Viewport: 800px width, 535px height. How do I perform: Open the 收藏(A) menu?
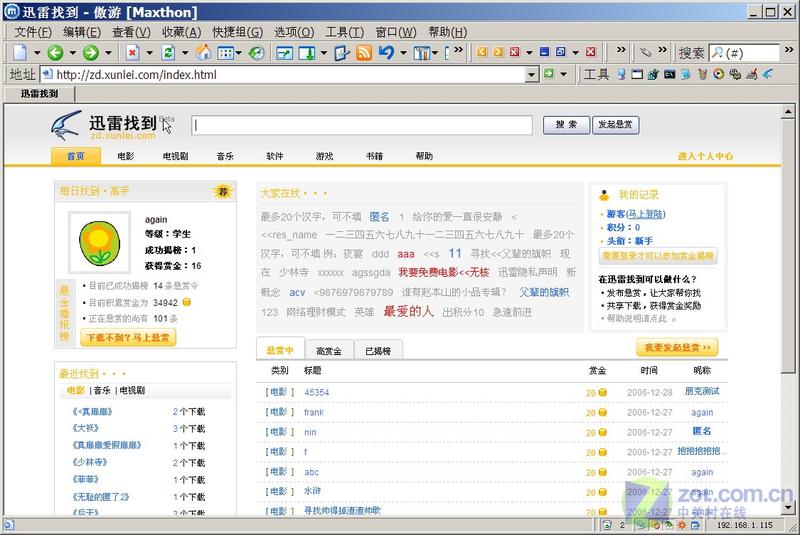click(x=181, y=32)
